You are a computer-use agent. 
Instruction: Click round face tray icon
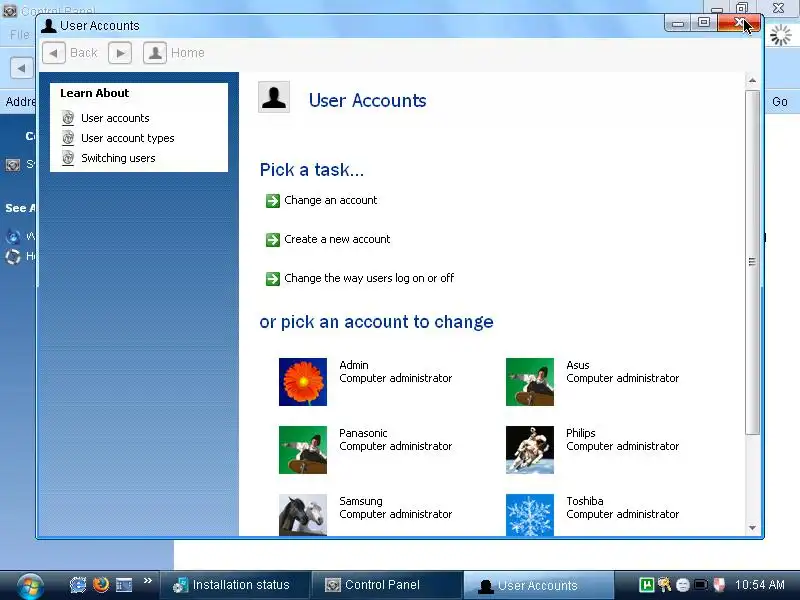tap(683, 585)
